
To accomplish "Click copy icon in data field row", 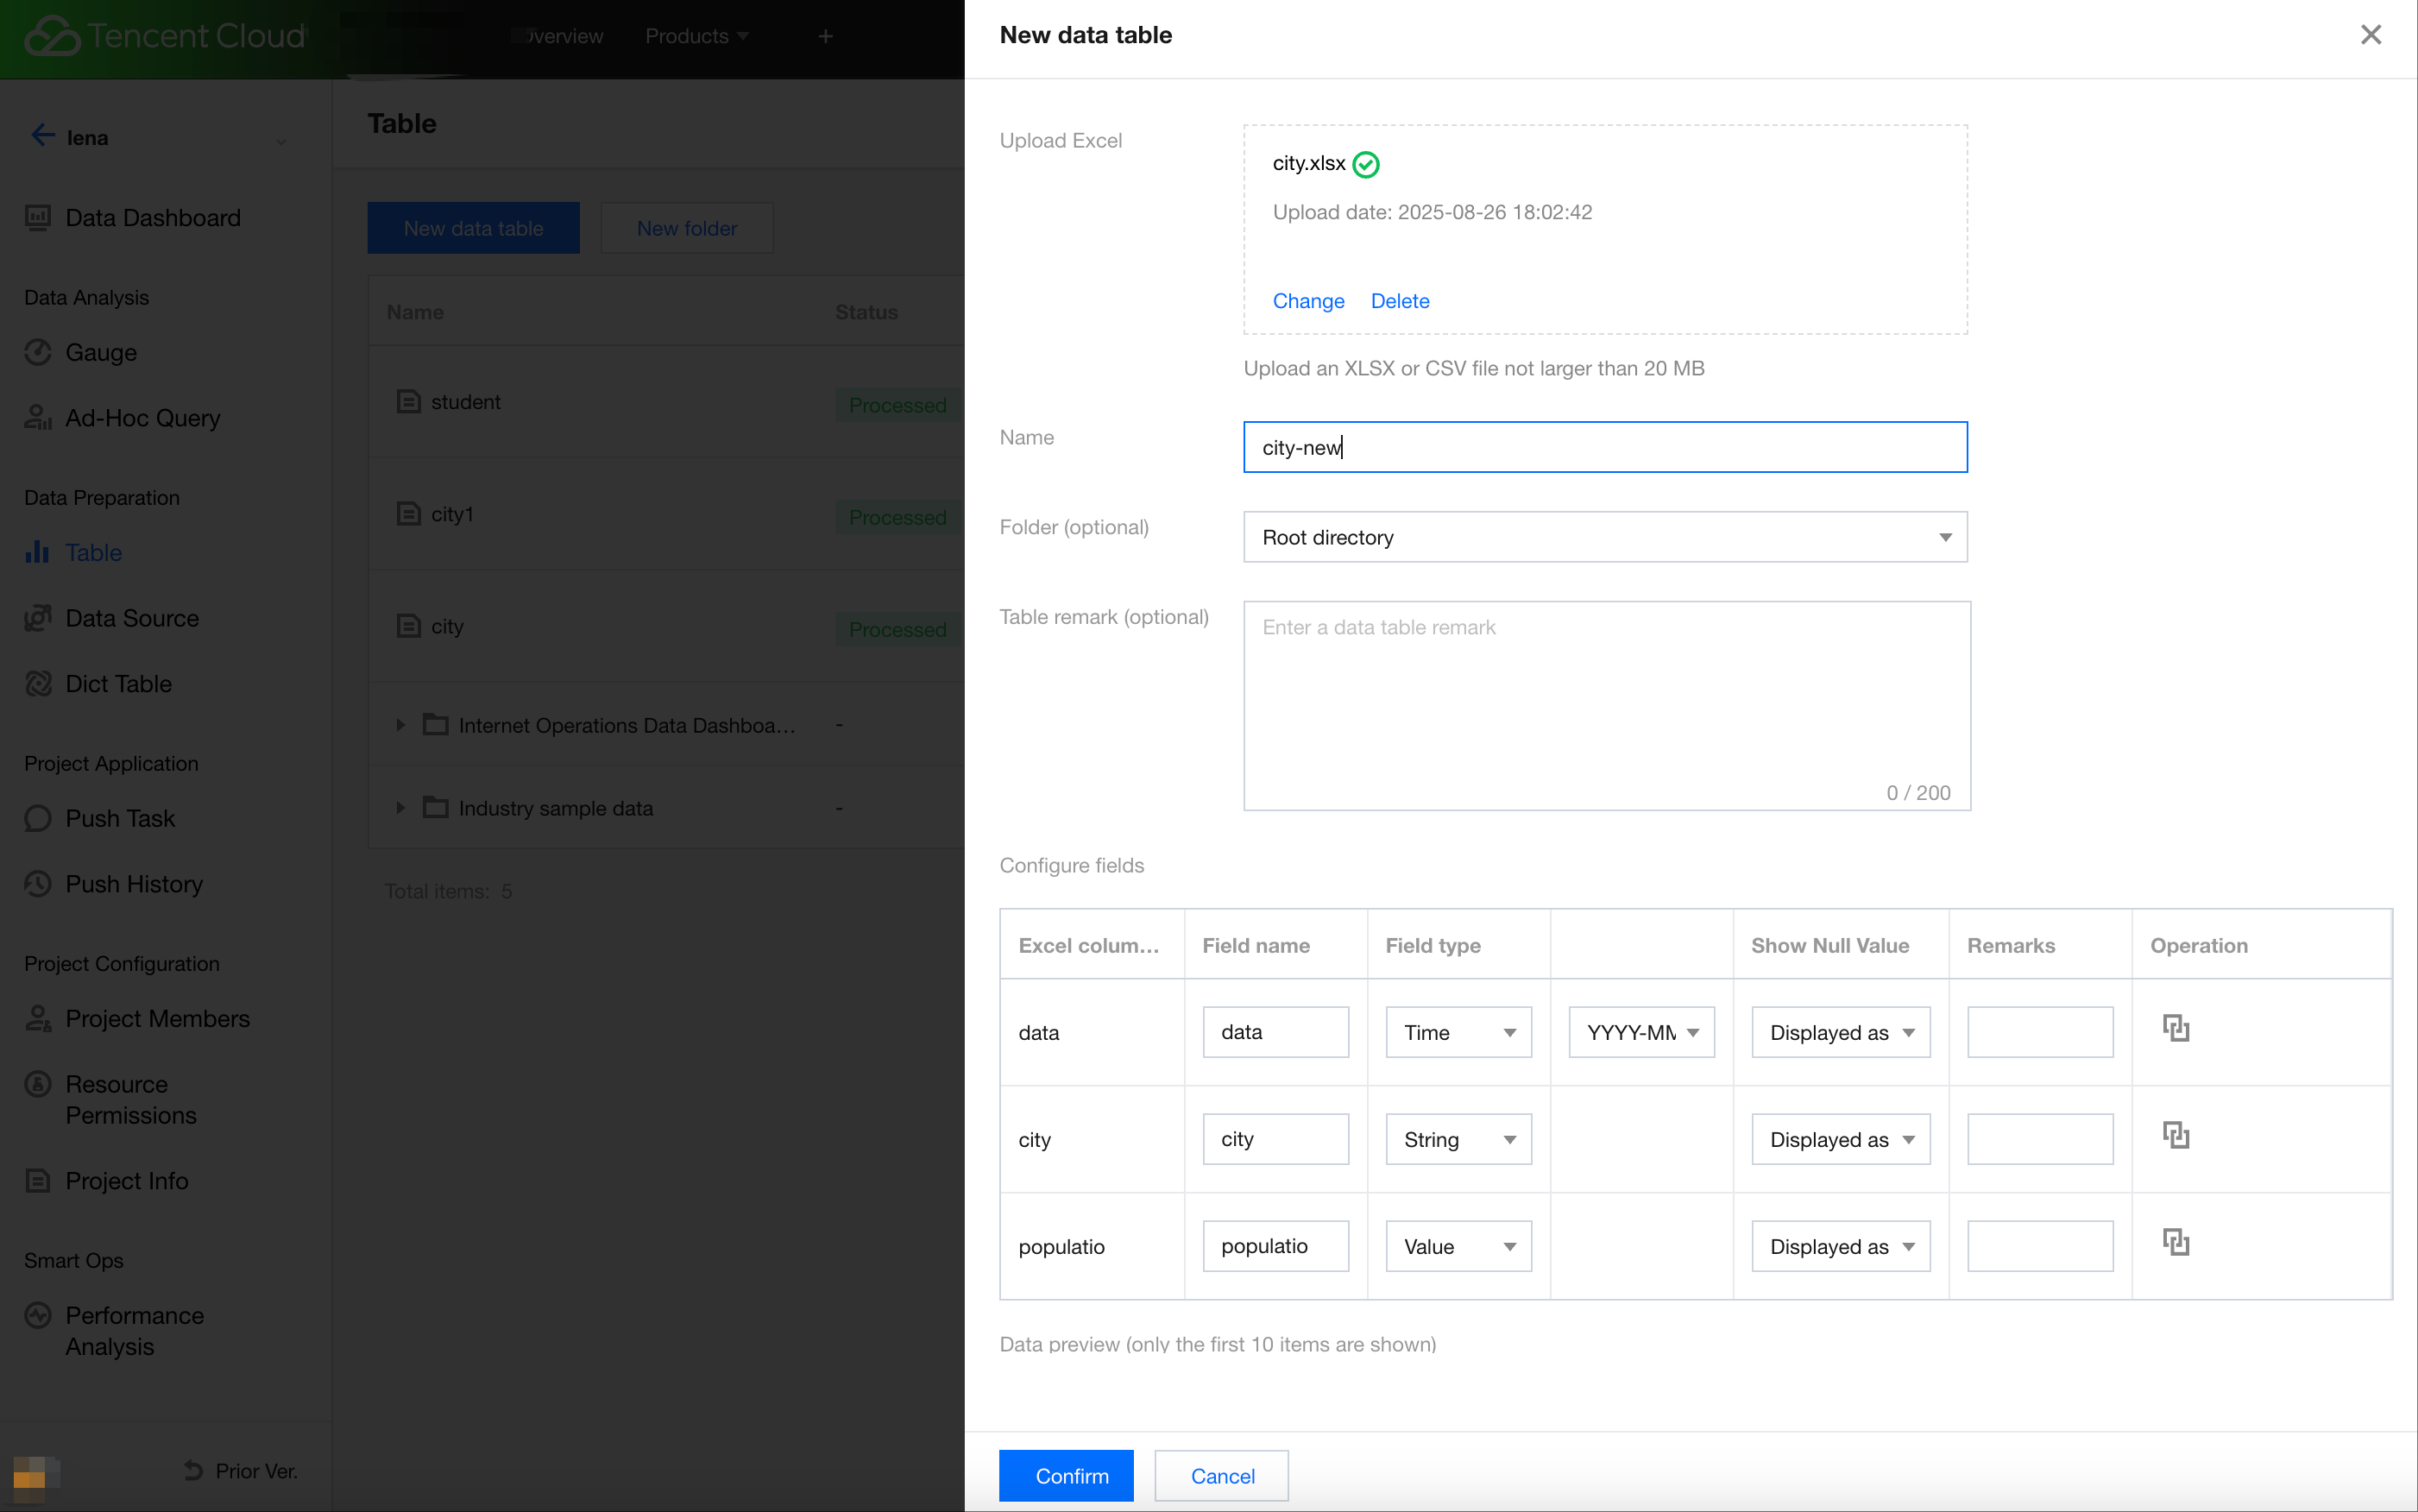I will [2176, 1028].
